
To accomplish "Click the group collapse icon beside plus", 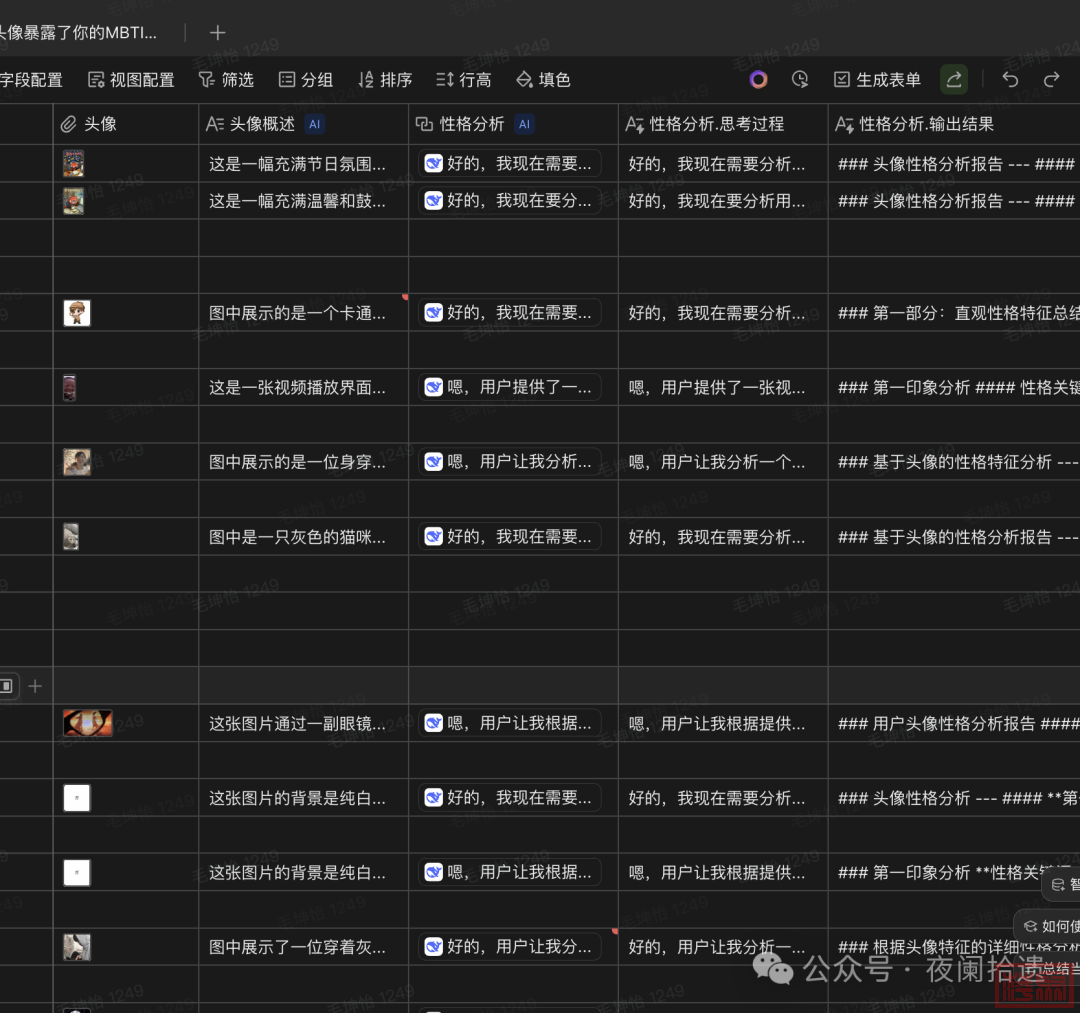I will click(6, 686).
